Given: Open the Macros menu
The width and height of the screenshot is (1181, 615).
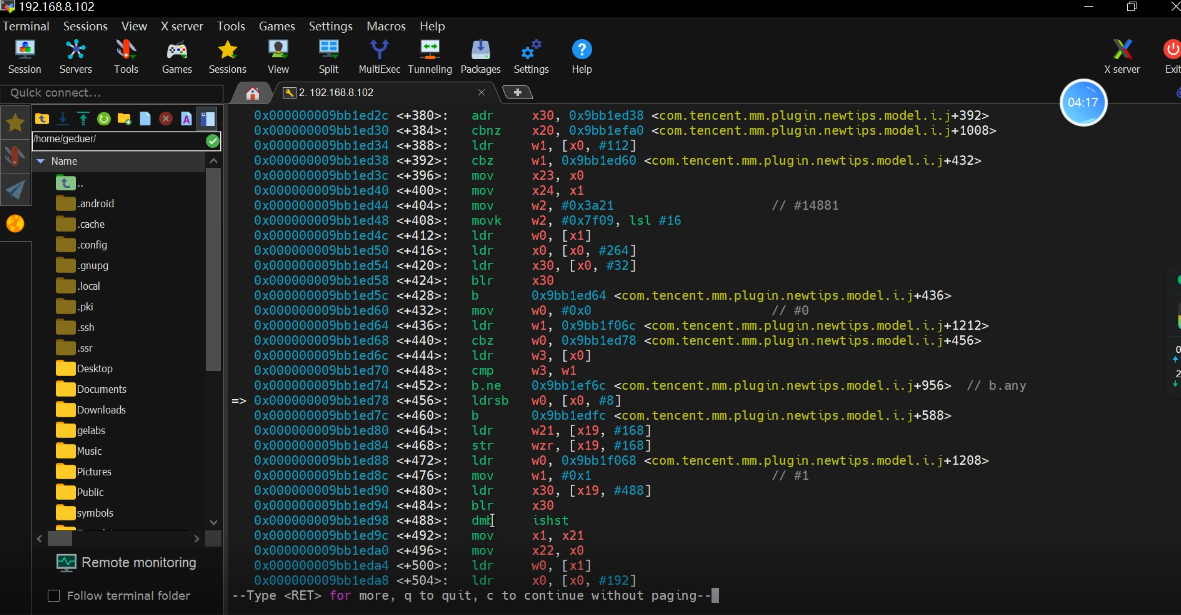Looking at the screenshot, I should [386, 26].
